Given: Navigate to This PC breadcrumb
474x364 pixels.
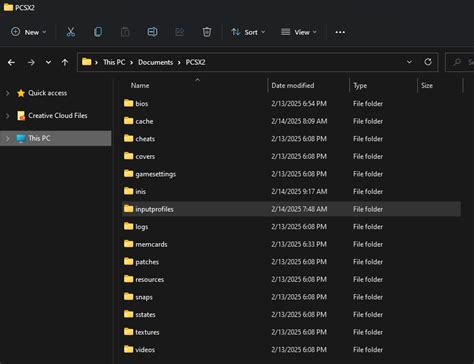Looking at the screenshot, I should (114, 62).
